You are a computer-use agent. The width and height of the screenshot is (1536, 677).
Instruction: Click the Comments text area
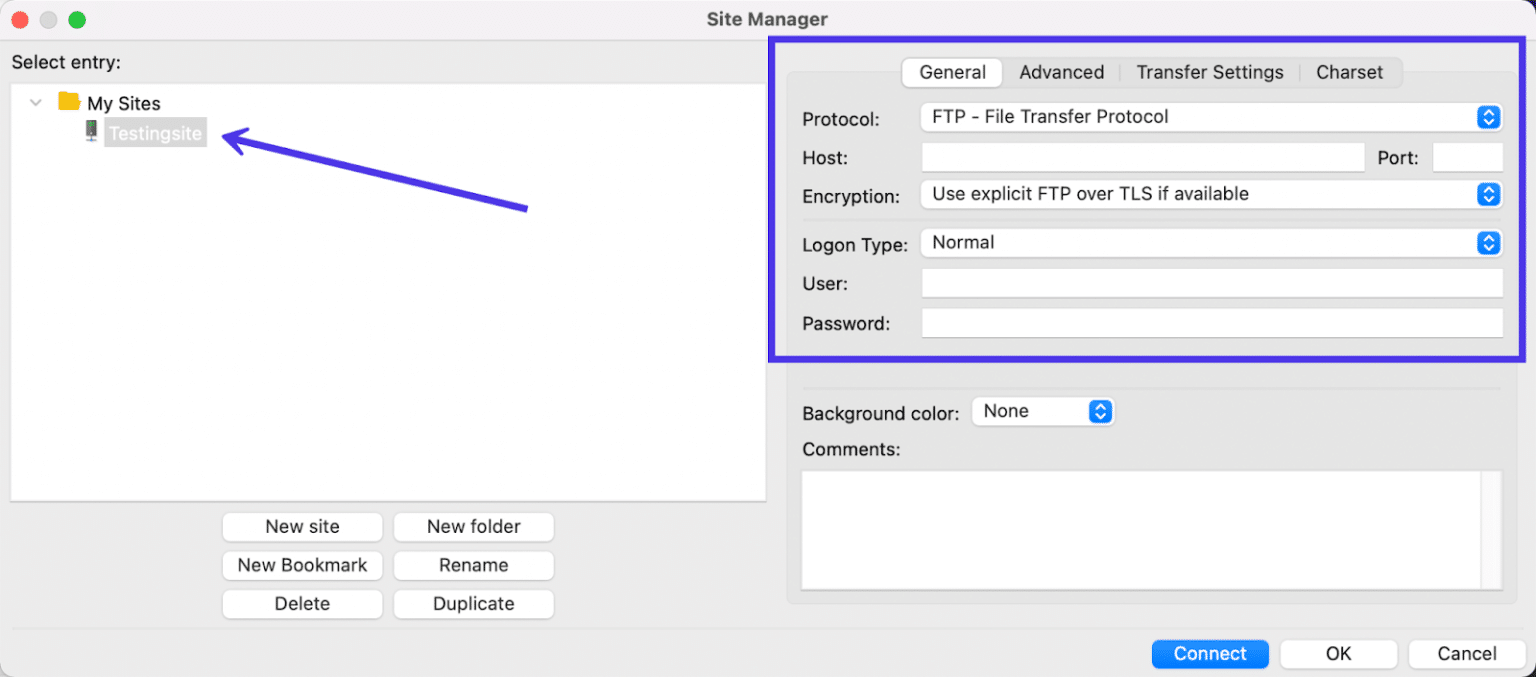(1150, 530)
